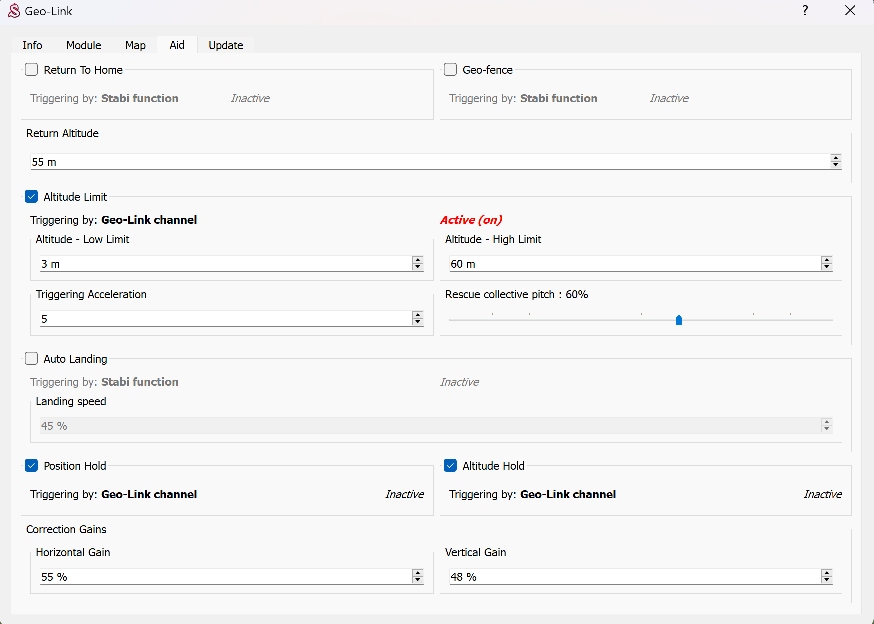Enable the Return To Home checkbox

pos(32,70)
